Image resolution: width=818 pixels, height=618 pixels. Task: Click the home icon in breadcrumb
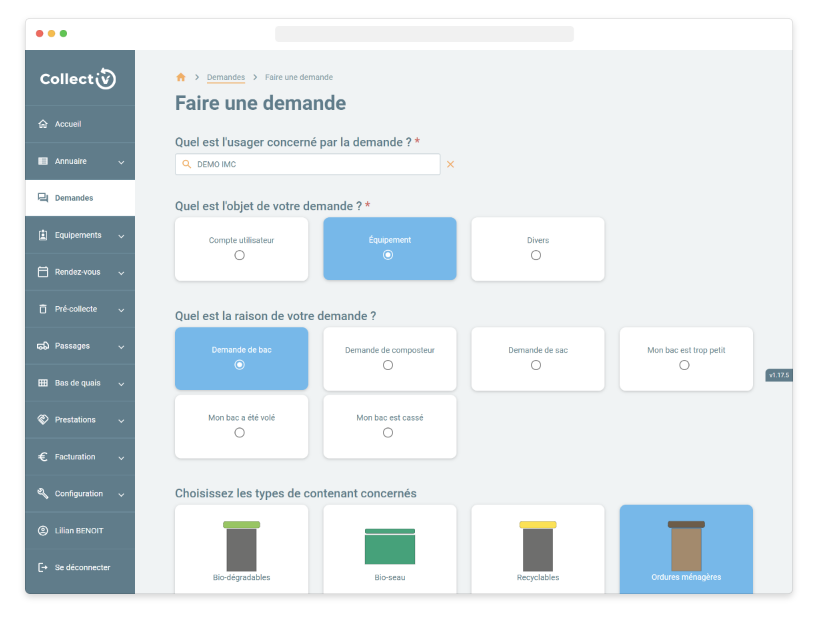click(181, 77)
